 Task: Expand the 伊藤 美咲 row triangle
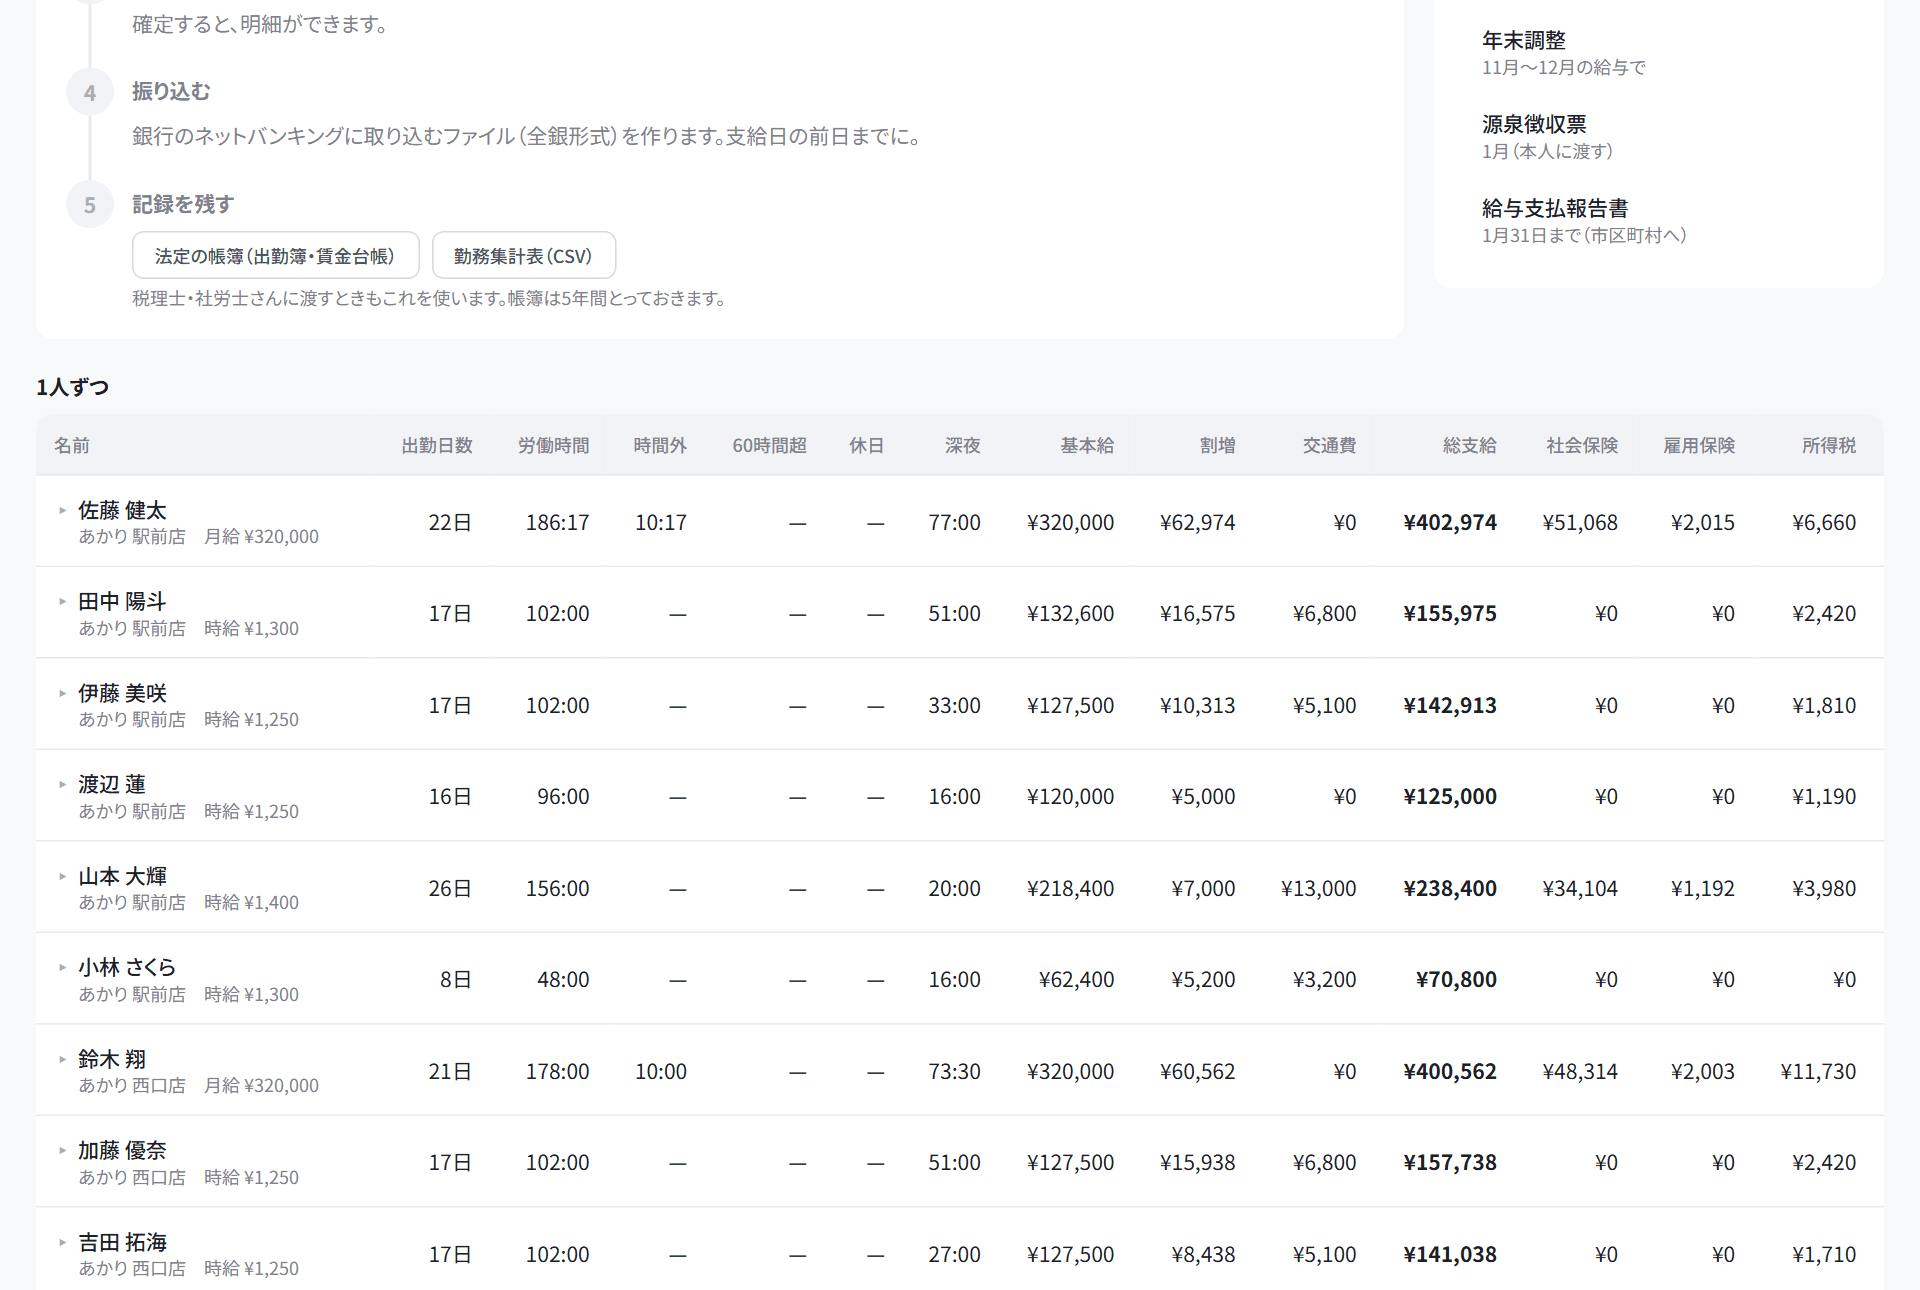tap(62, 693)
